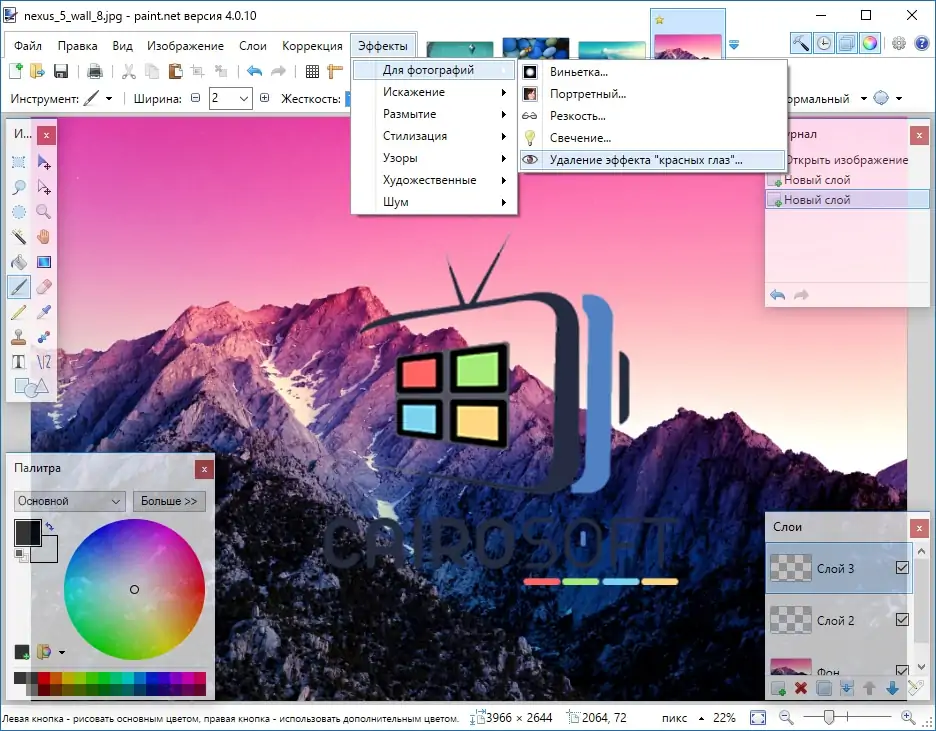Swap primary and secondary colors
Viewport: 936px width, 731px height.
coord(50,526)
